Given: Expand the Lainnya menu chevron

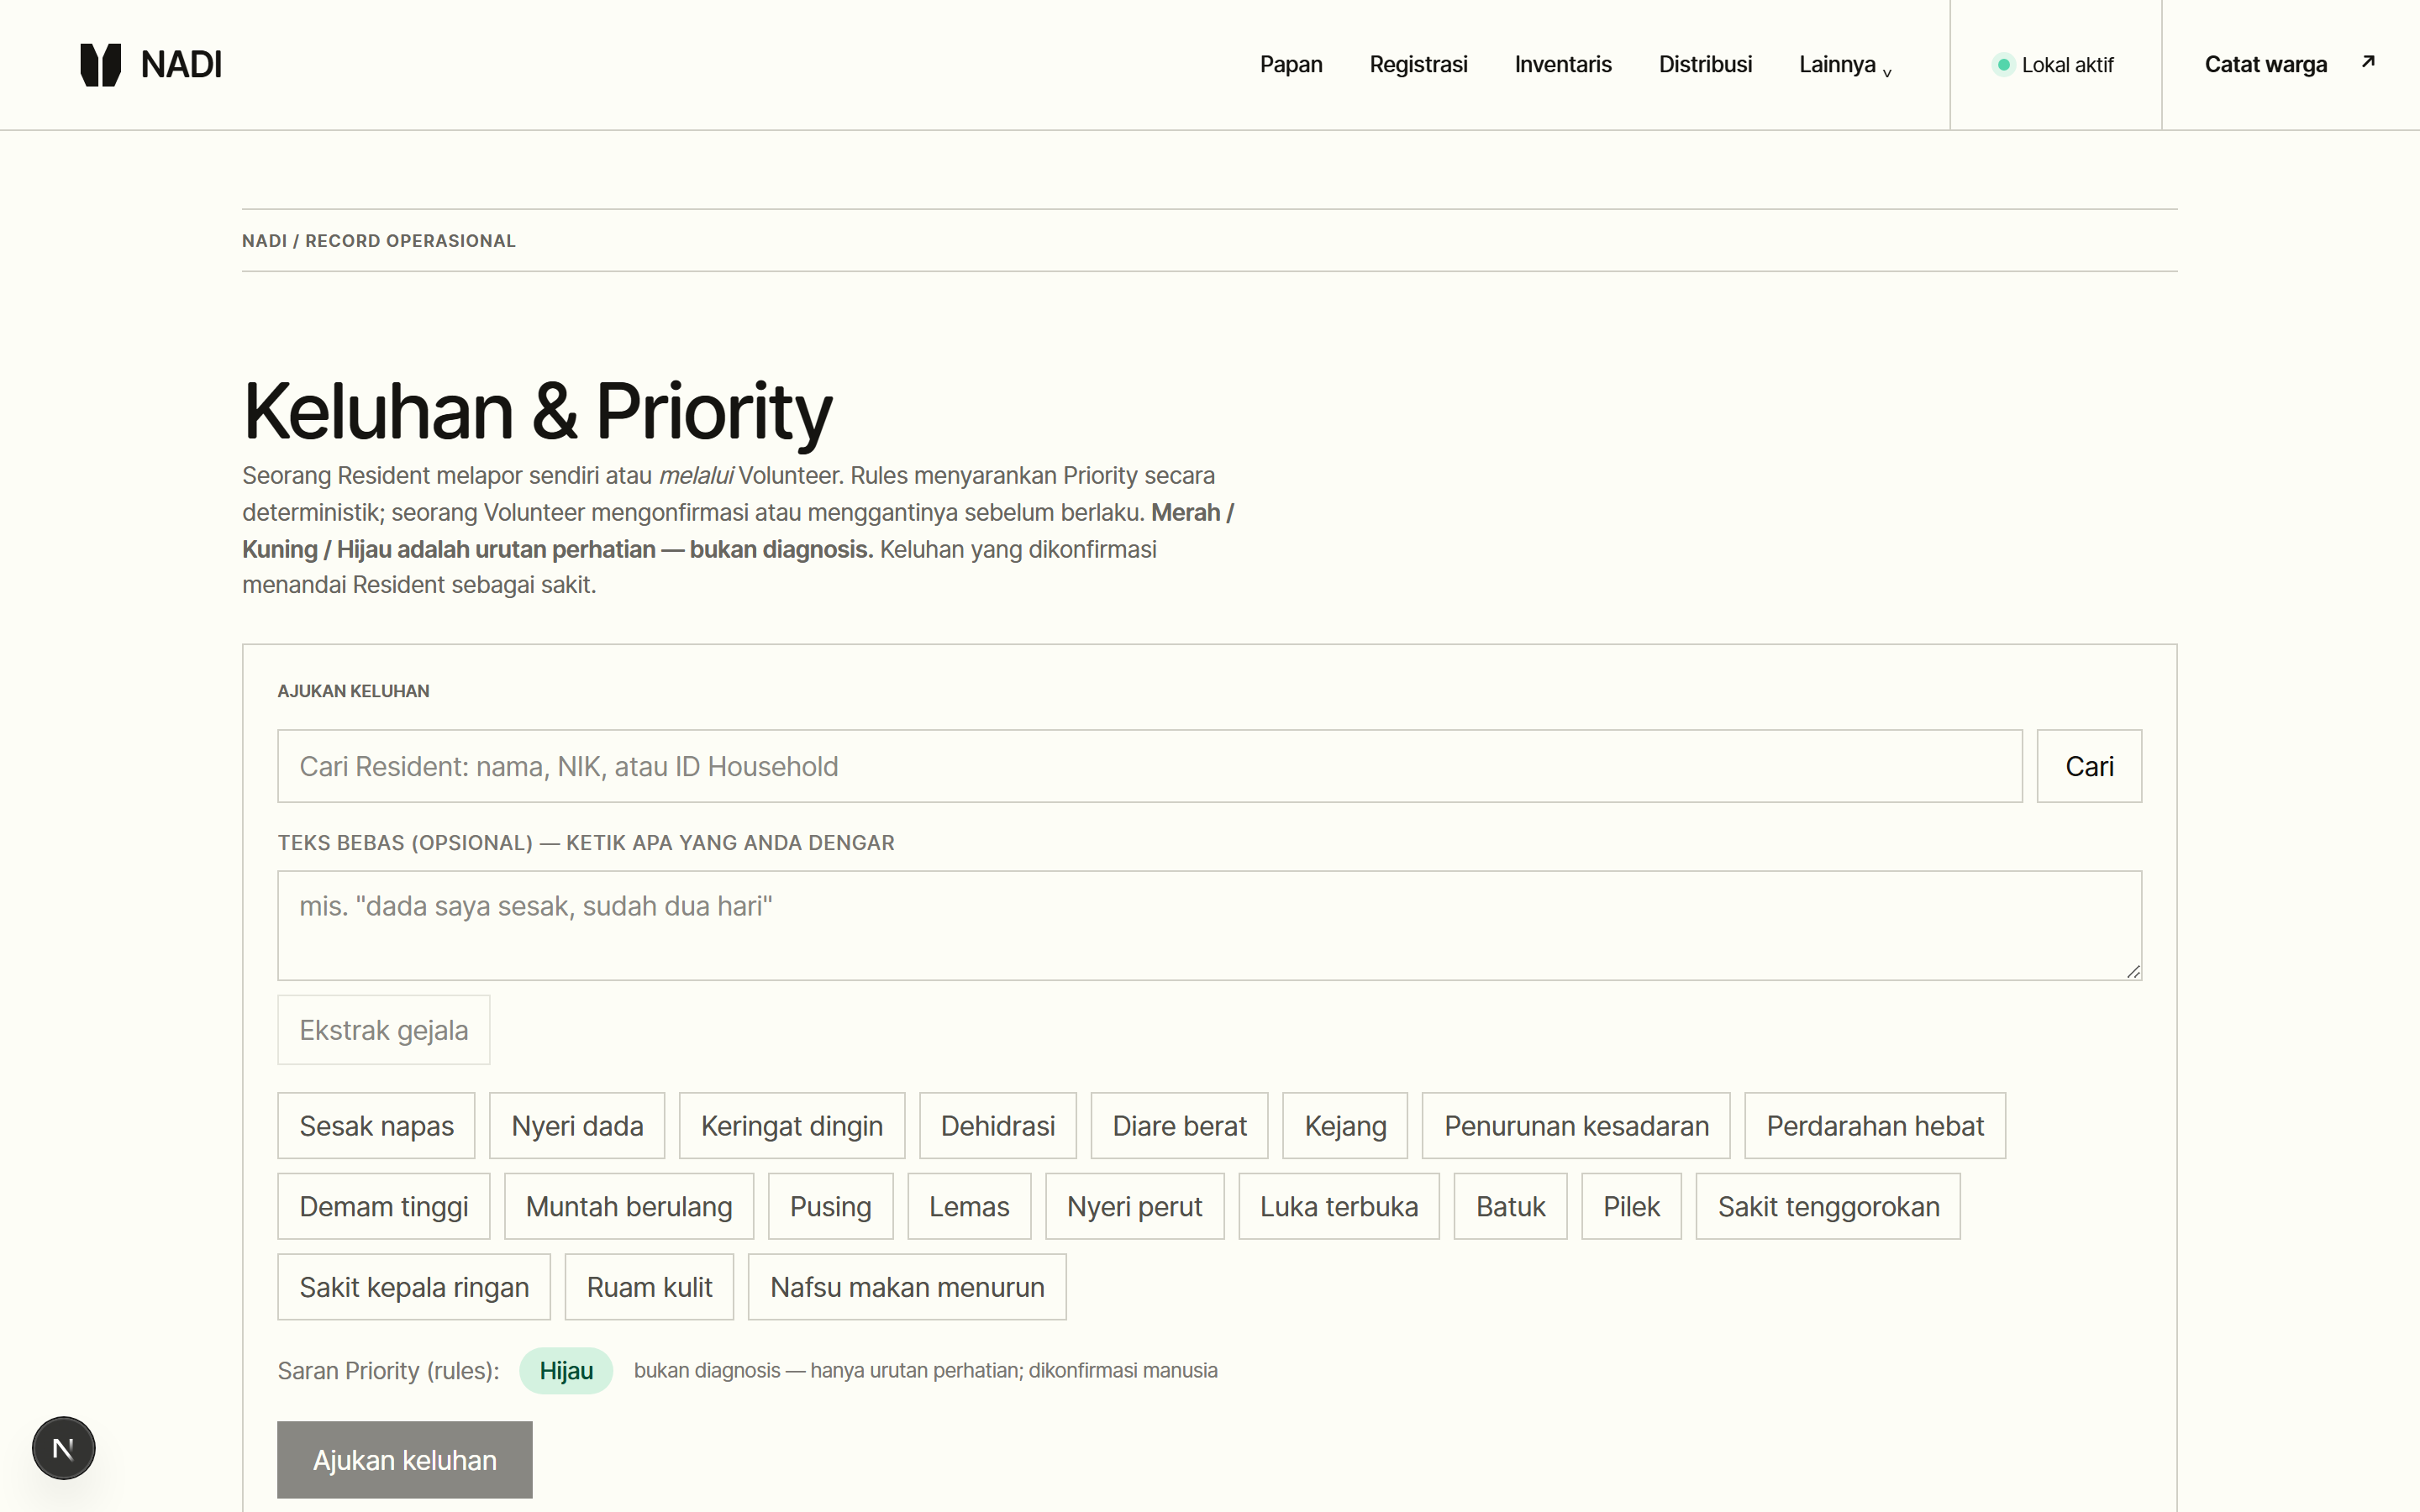Looking at the screenshot, I should (x=1887, y=72).
